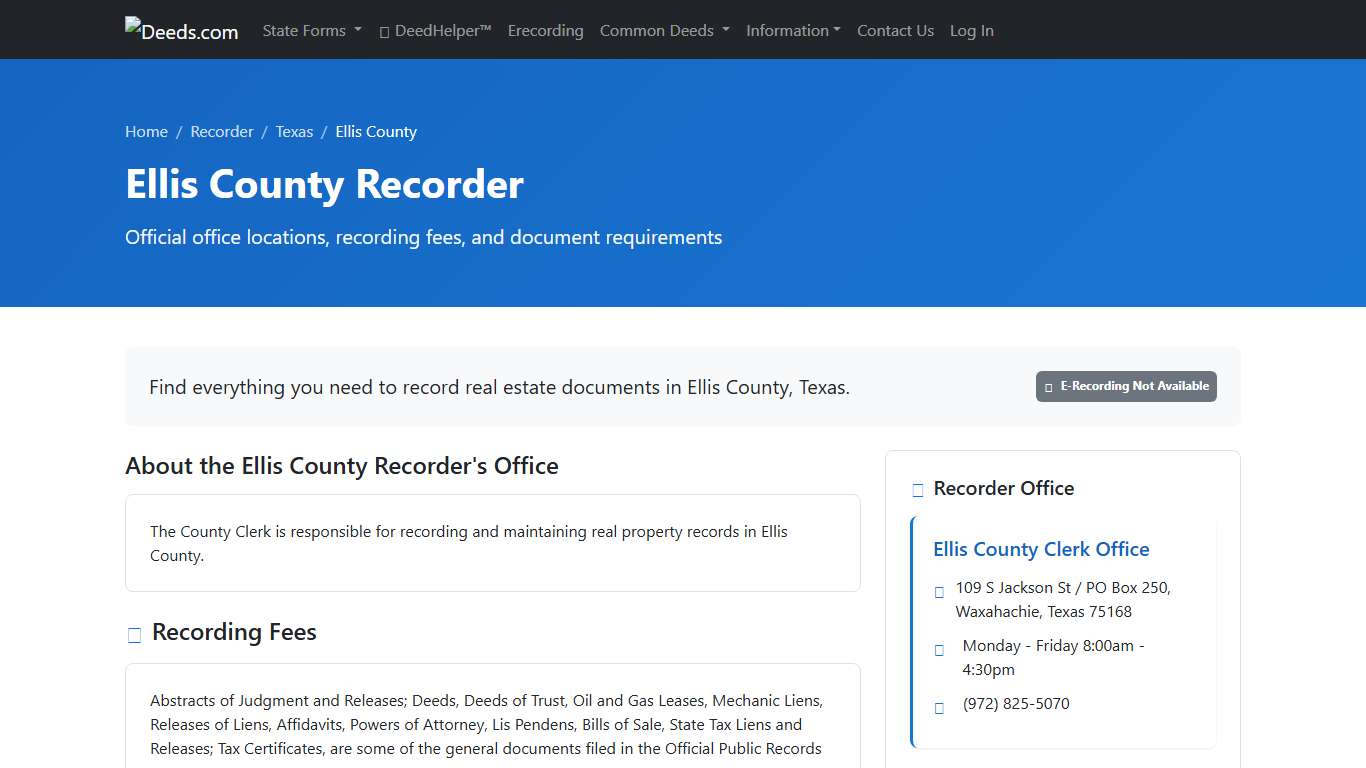
Task: Open the Texas breadcrumb link
Action: [294, 131]
